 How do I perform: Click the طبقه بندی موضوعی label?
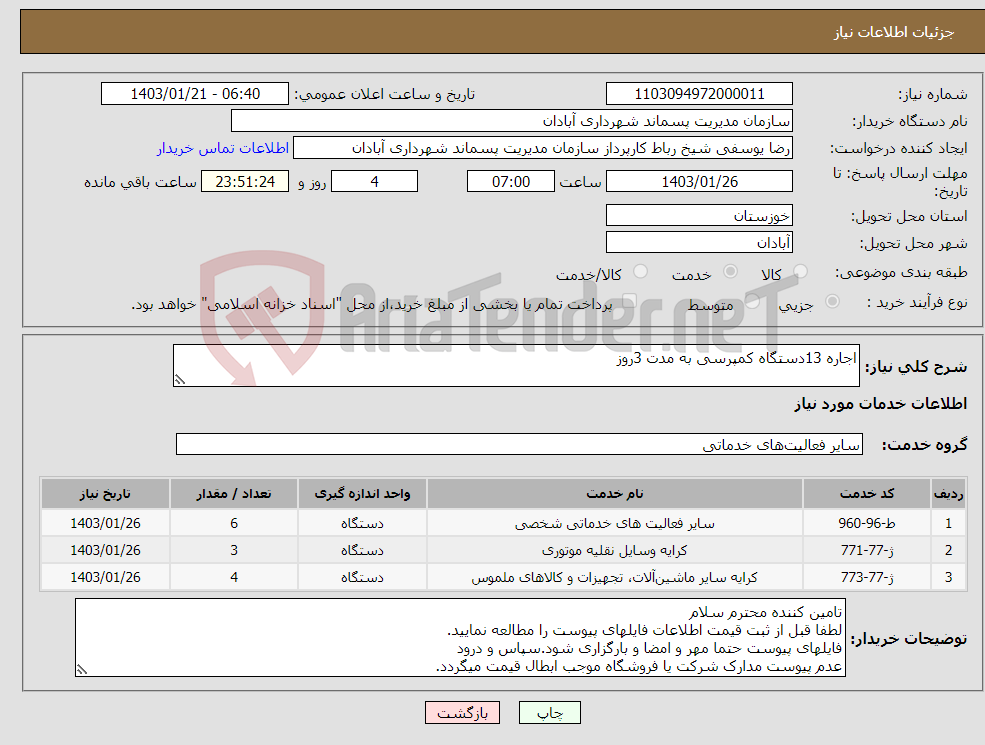[901, 272]
